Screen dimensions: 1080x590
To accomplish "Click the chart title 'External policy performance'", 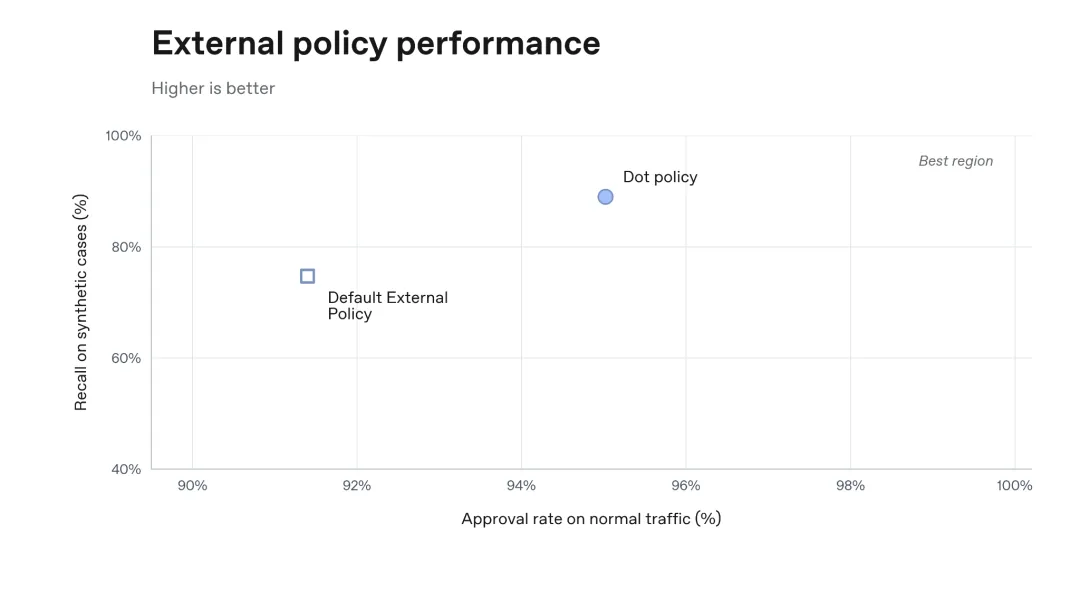I will pyautogui.click(x=376, y=43).
